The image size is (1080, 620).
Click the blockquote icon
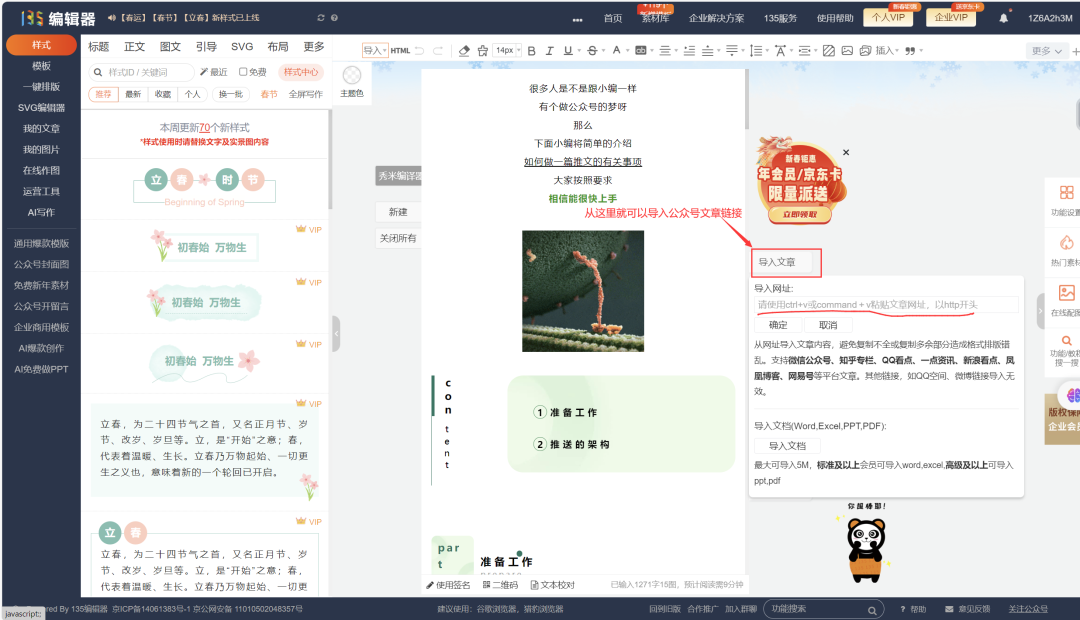[x=910, y=50]
